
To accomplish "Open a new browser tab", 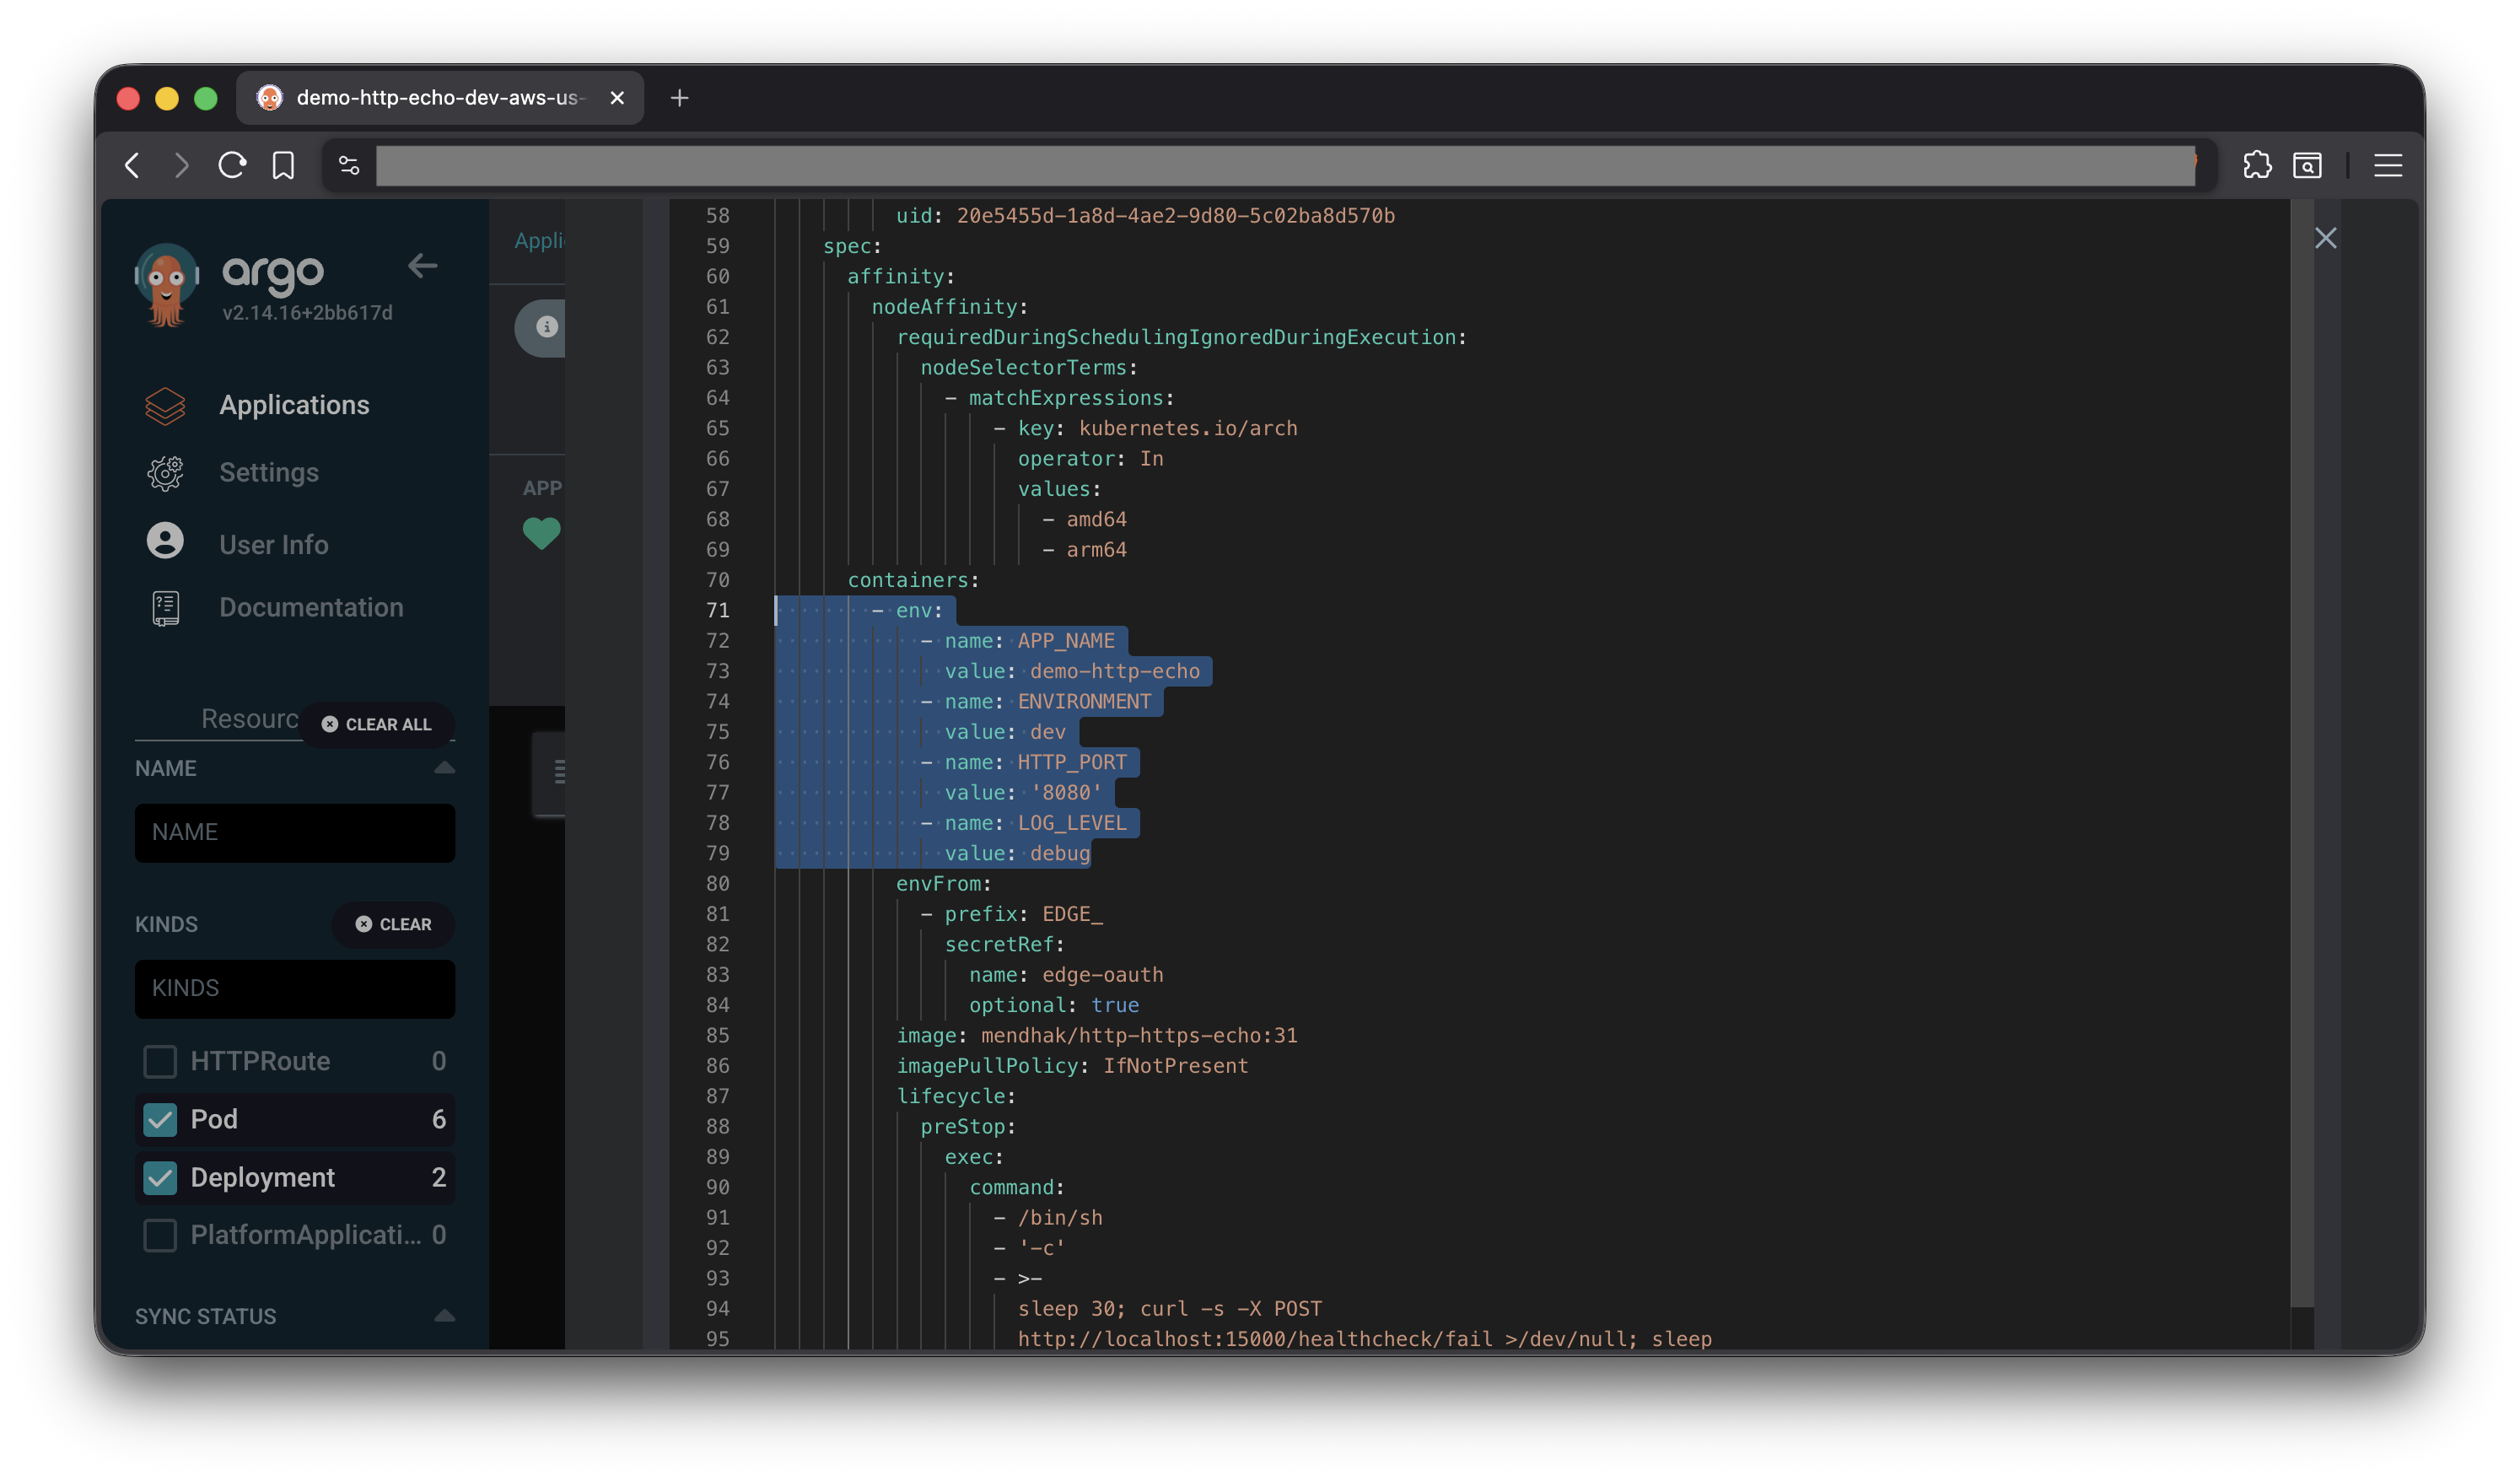I will (679, 98).
